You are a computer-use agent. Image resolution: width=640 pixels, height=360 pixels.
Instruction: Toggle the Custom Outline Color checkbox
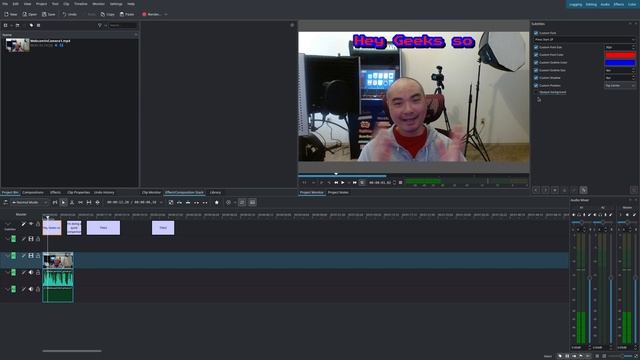coord(536,62)
